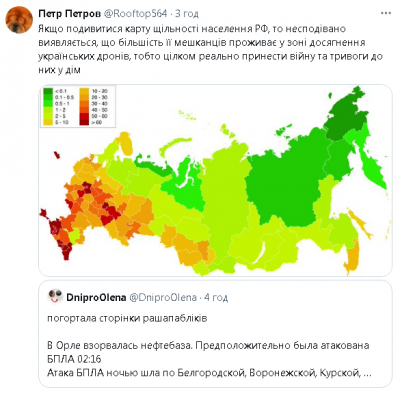
Task: Click the '10 - 20' orange legend swatch
Action: point(84,91)
